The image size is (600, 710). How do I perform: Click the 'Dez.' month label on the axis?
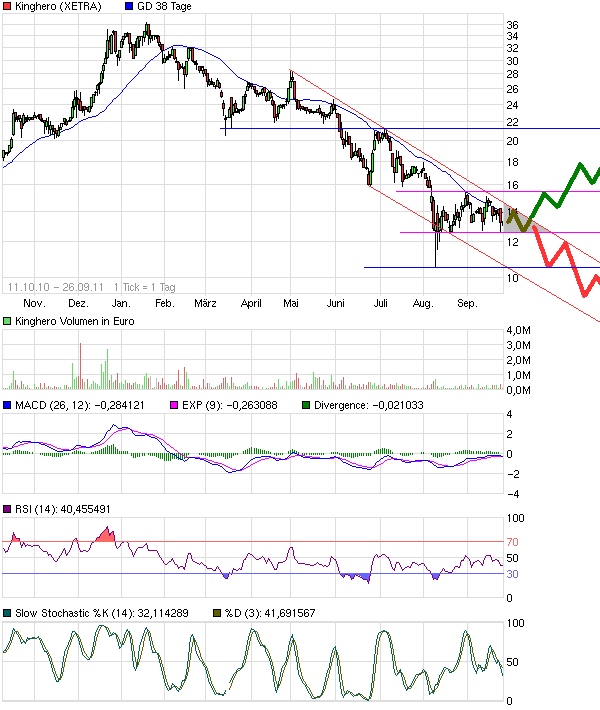(78, 303)
